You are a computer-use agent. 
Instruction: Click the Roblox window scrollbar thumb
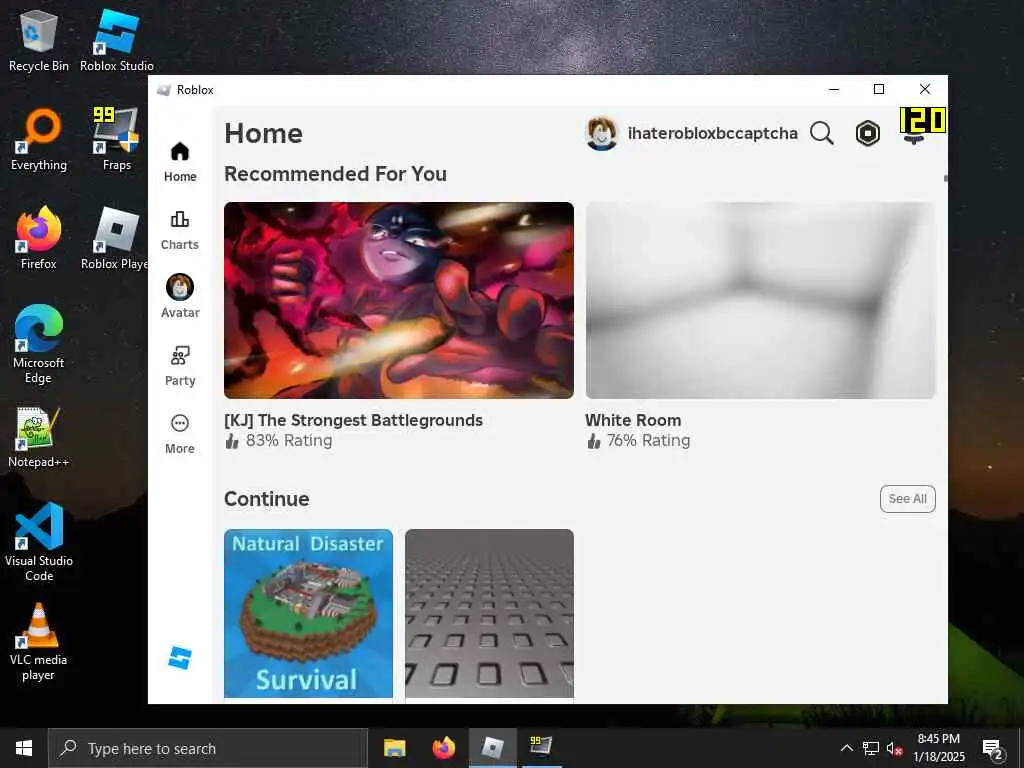(x=945, y=178)
